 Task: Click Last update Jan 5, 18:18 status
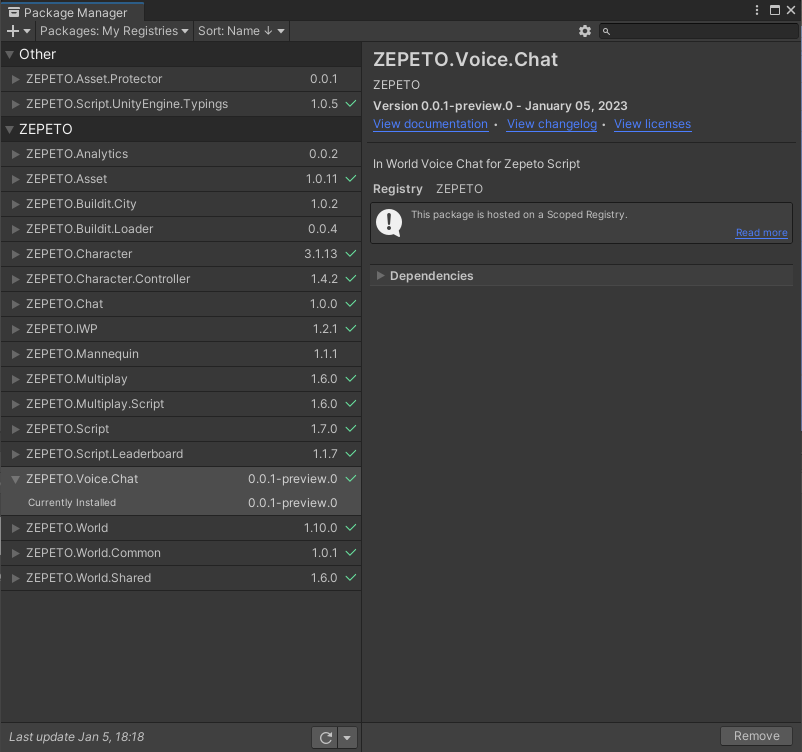(77, 737)
